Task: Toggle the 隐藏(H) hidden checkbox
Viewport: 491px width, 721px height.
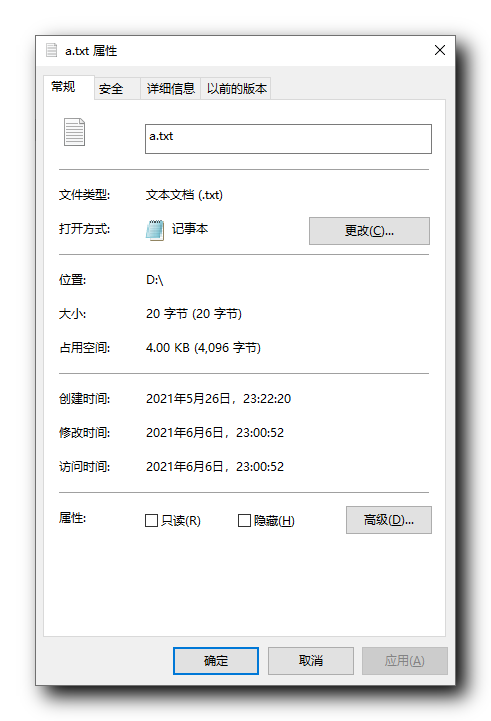Action: [x=244, y=521]
